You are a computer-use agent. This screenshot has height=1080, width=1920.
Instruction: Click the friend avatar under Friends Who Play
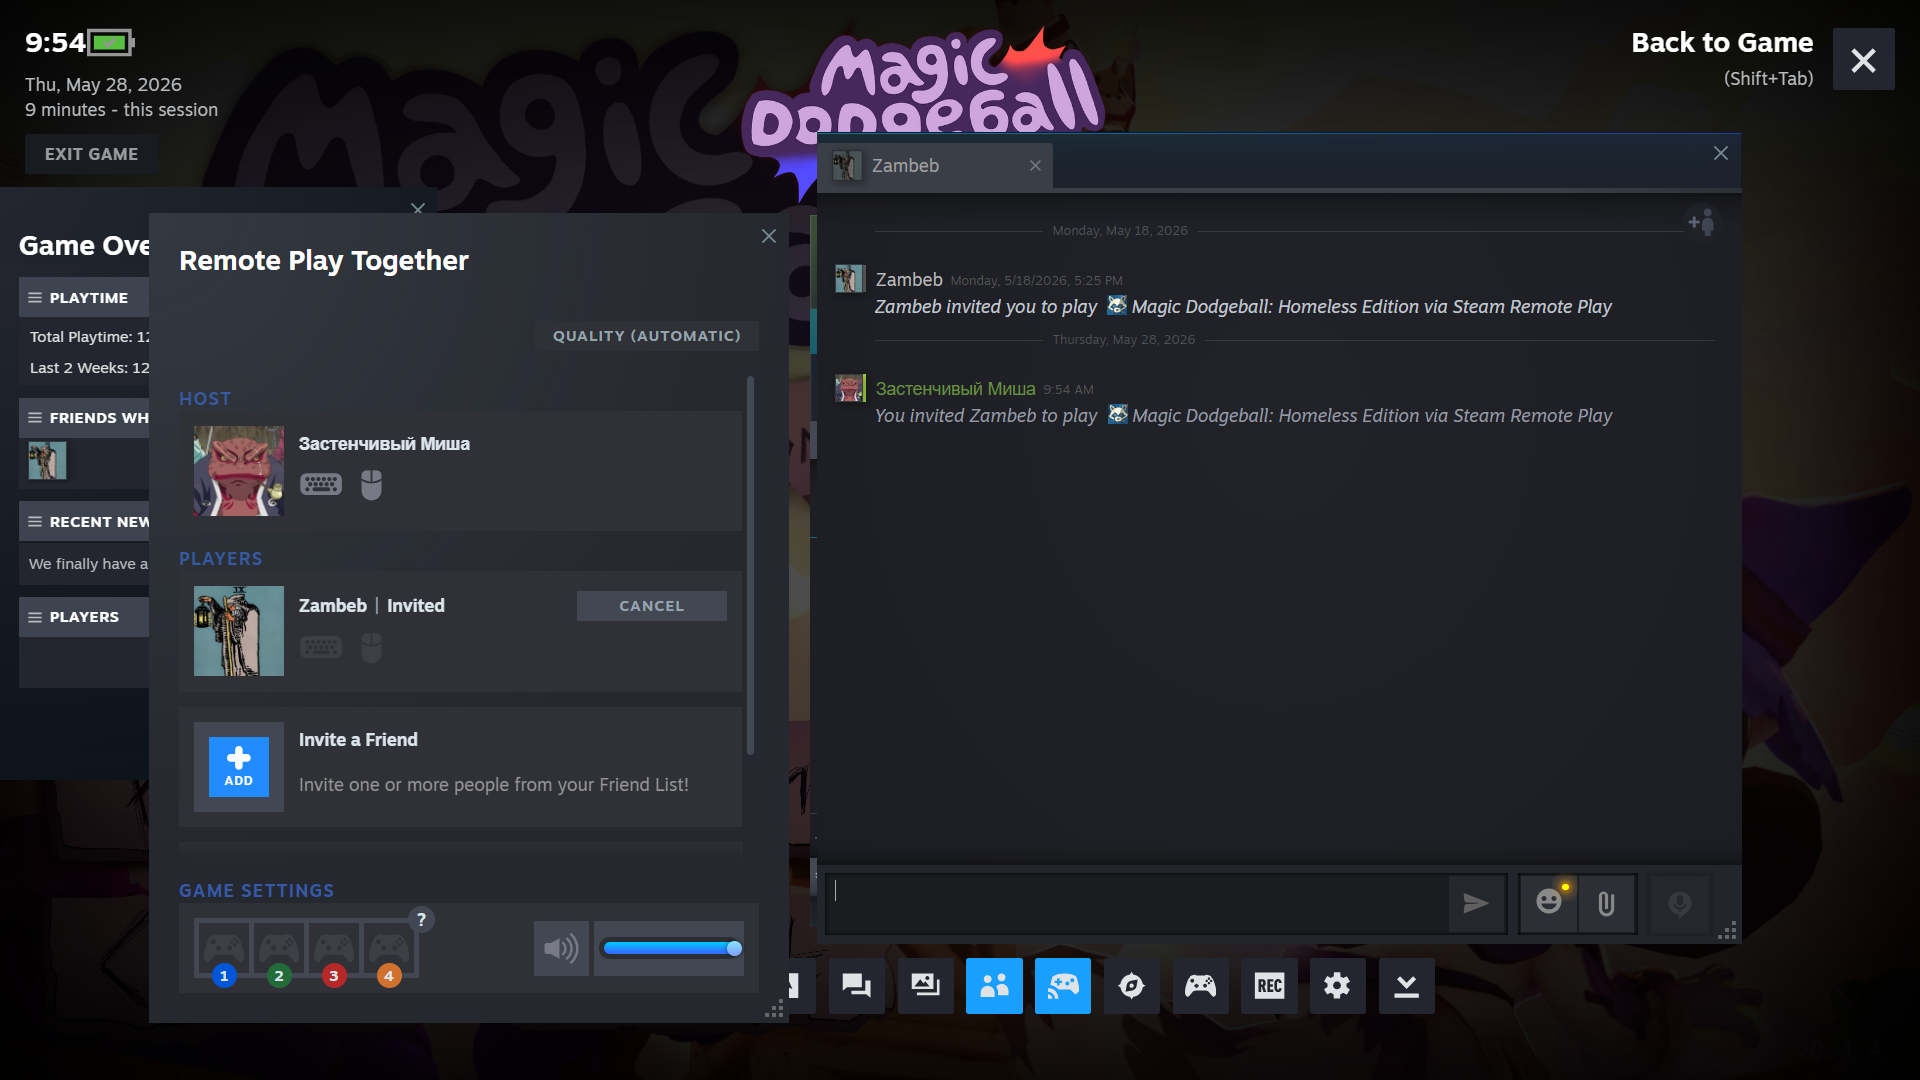point(47,461)
